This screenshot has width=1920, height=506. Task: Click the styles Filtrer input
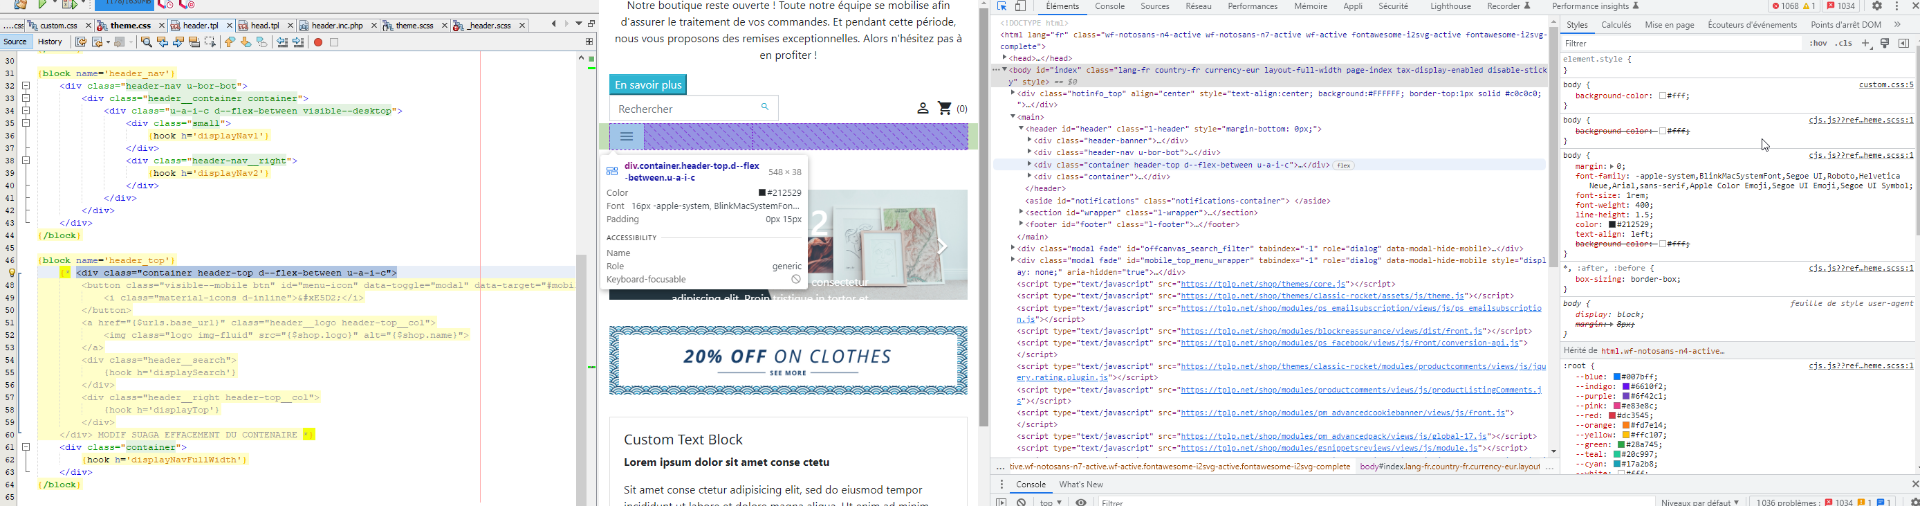(x=1680, y=43)
